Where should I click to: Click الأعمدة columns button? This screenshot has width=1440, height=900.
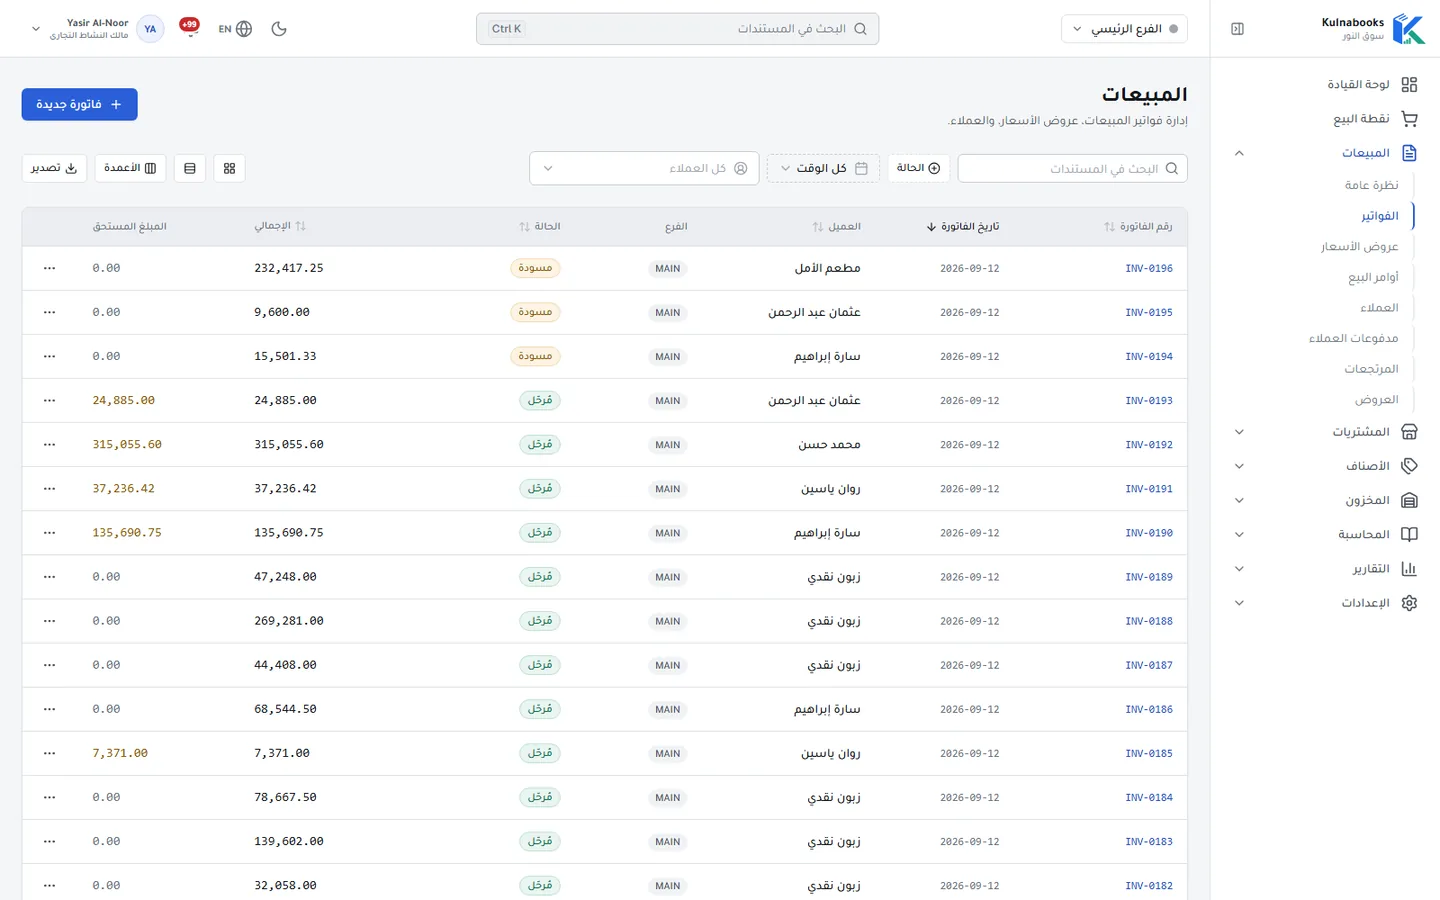(x=130, y=168)
